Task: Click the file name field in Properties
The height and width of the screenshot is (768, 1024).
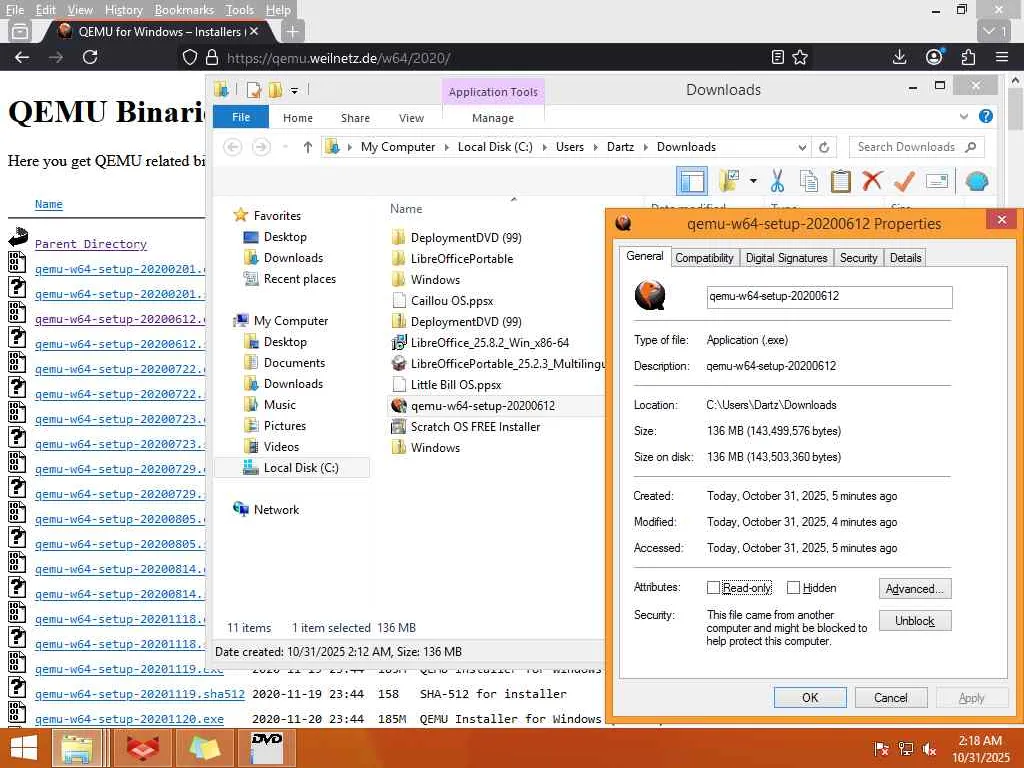Action: tap(829, 296)
